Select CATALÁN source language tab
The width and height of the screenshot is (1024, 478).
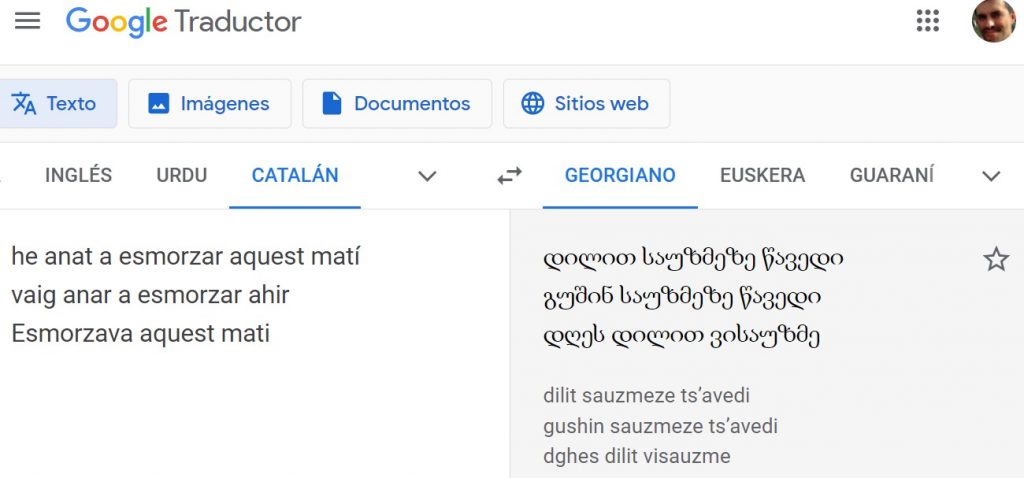click(x=295, y=176)
